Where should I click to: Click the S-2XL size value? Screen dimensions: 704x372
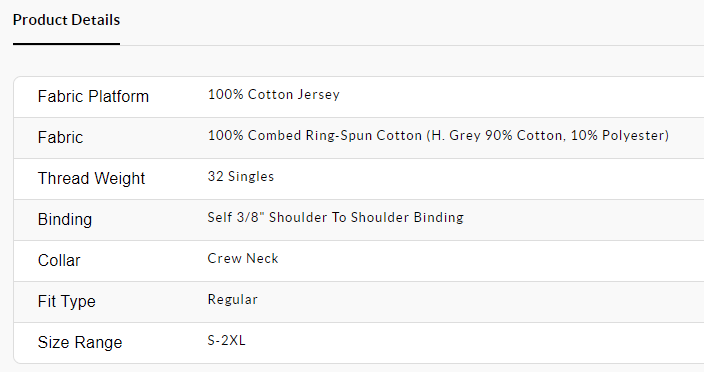226,341
